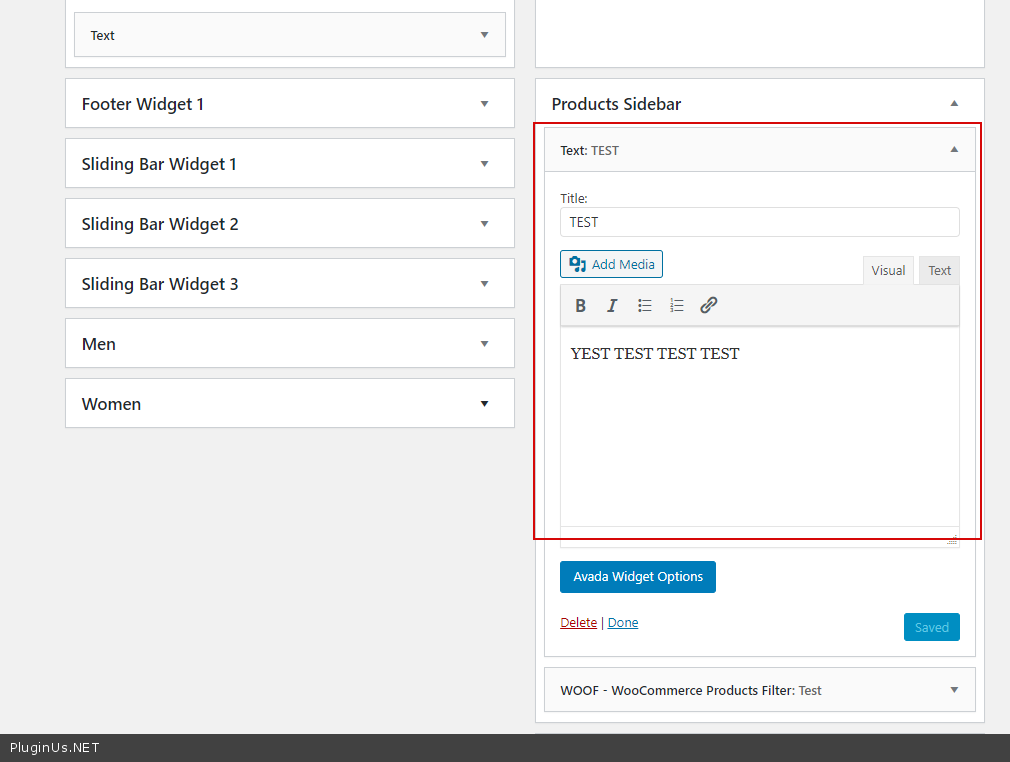Switch to the Text editor tab

tap(939, 271)
